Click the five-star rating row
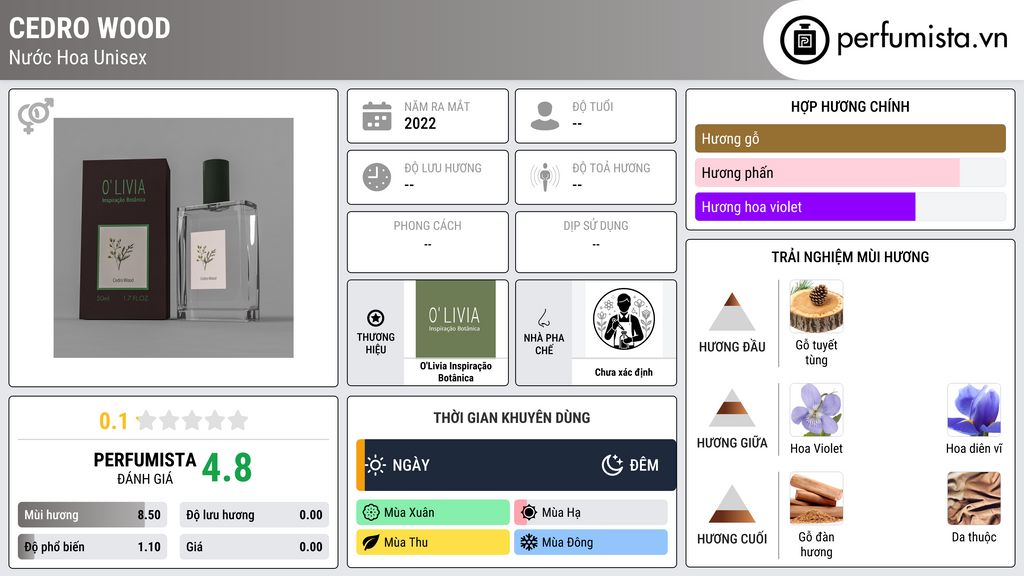 (192, 420)
